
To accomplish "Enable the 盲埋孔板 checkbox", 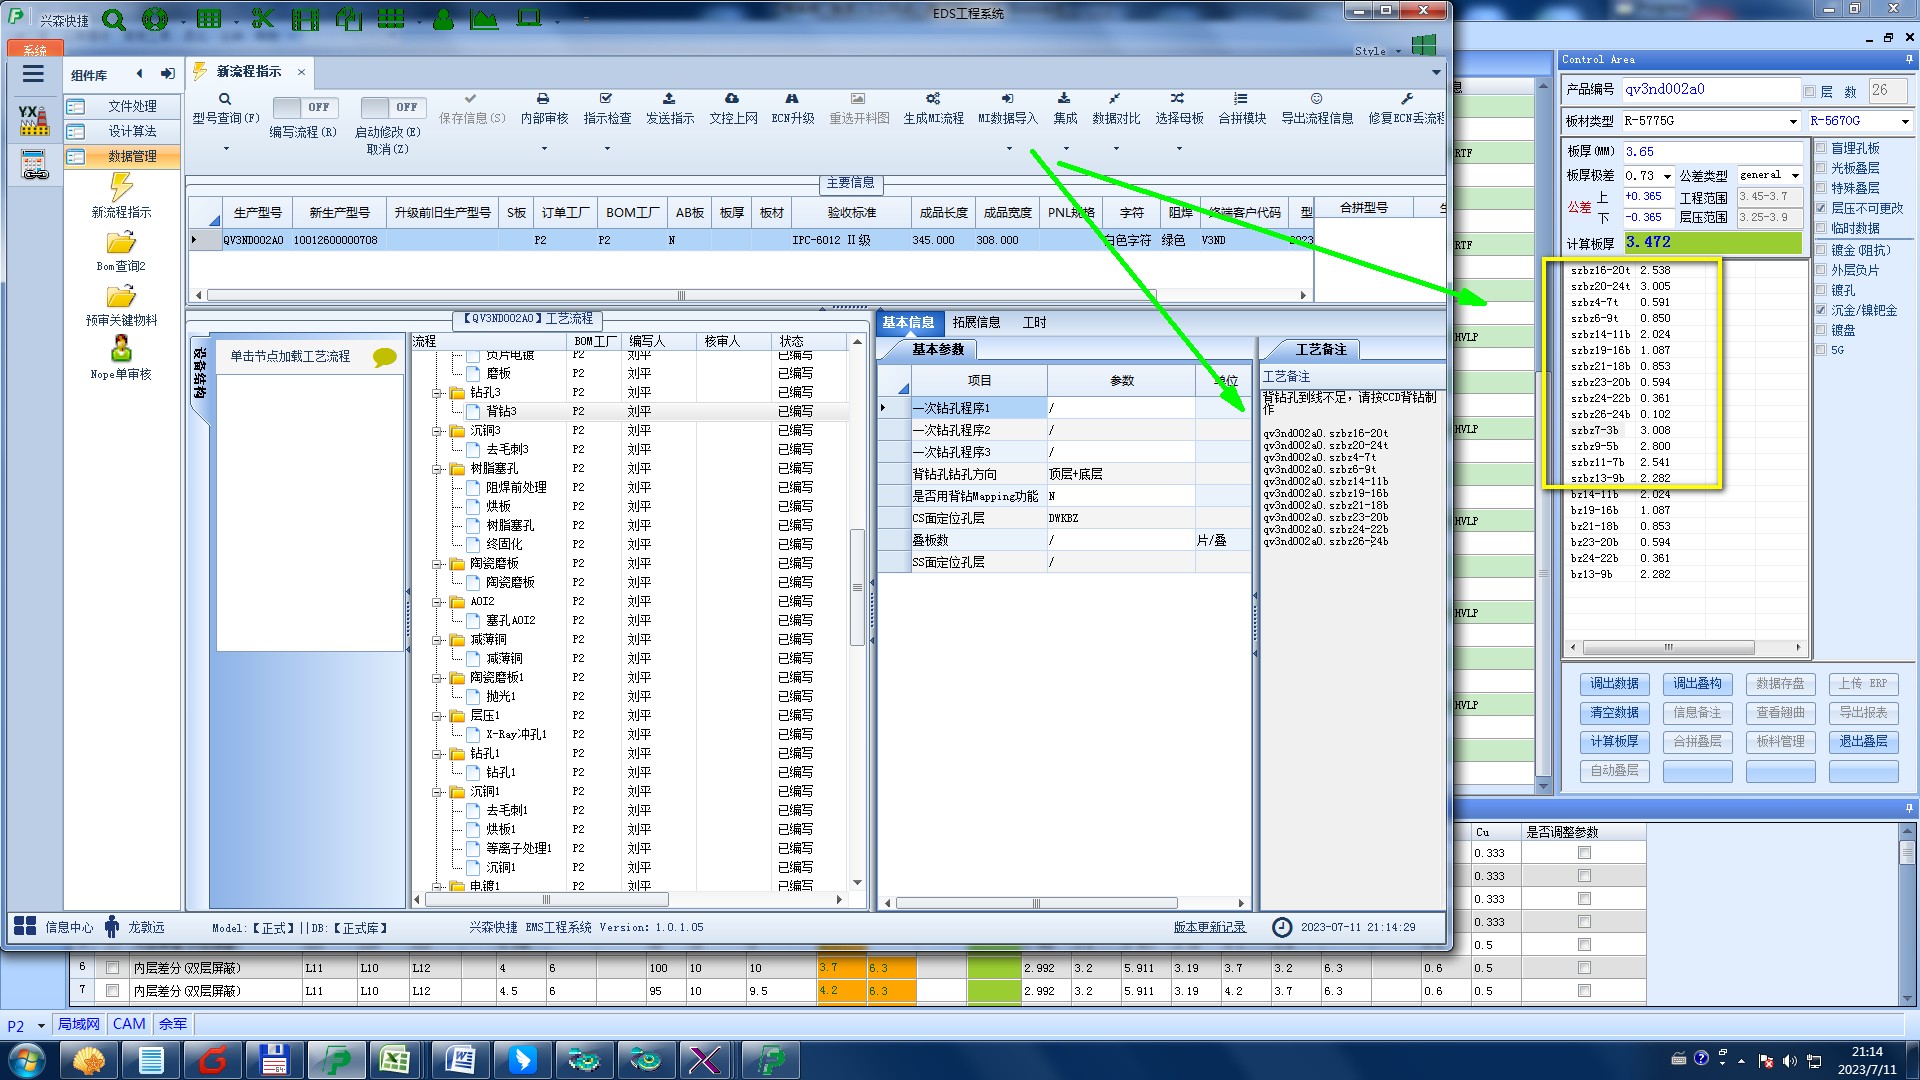I will click(x=1821, y=148).
